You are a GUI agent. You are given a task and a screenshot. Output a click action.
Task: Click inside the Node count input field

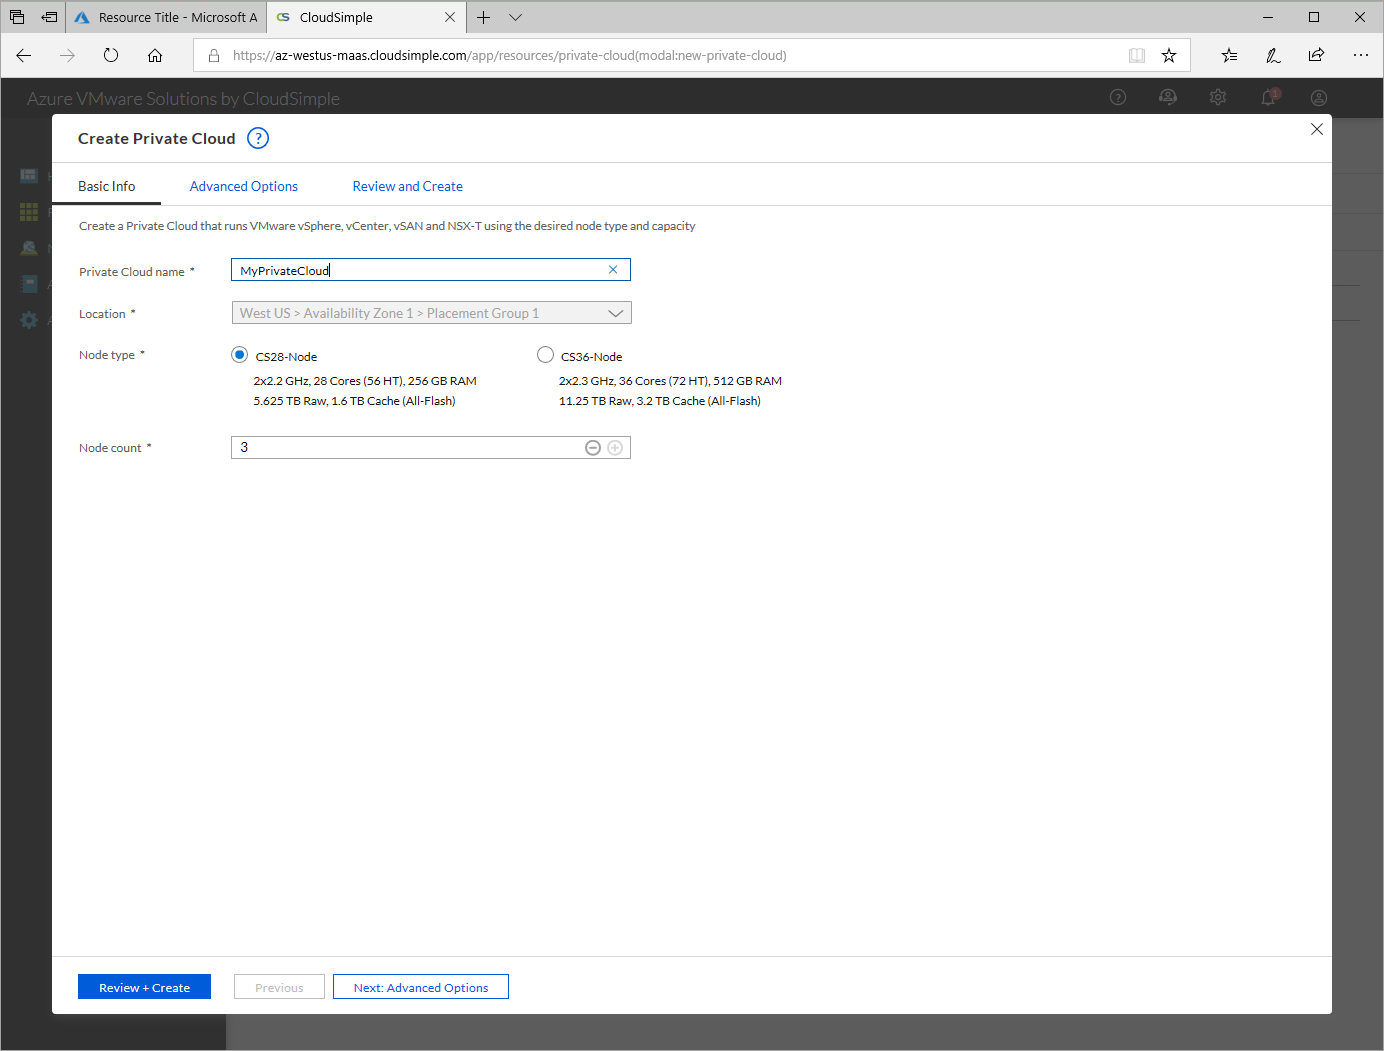click(400, 447)
